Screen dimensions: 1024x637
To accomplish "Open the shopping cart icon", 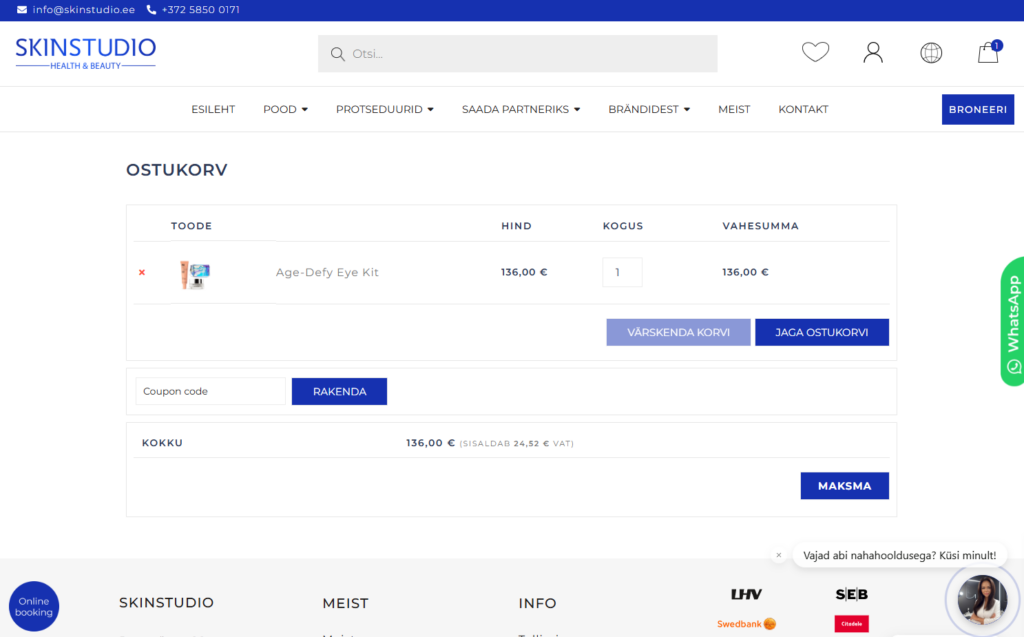I will pyautogui.click(x=988, y=52).
